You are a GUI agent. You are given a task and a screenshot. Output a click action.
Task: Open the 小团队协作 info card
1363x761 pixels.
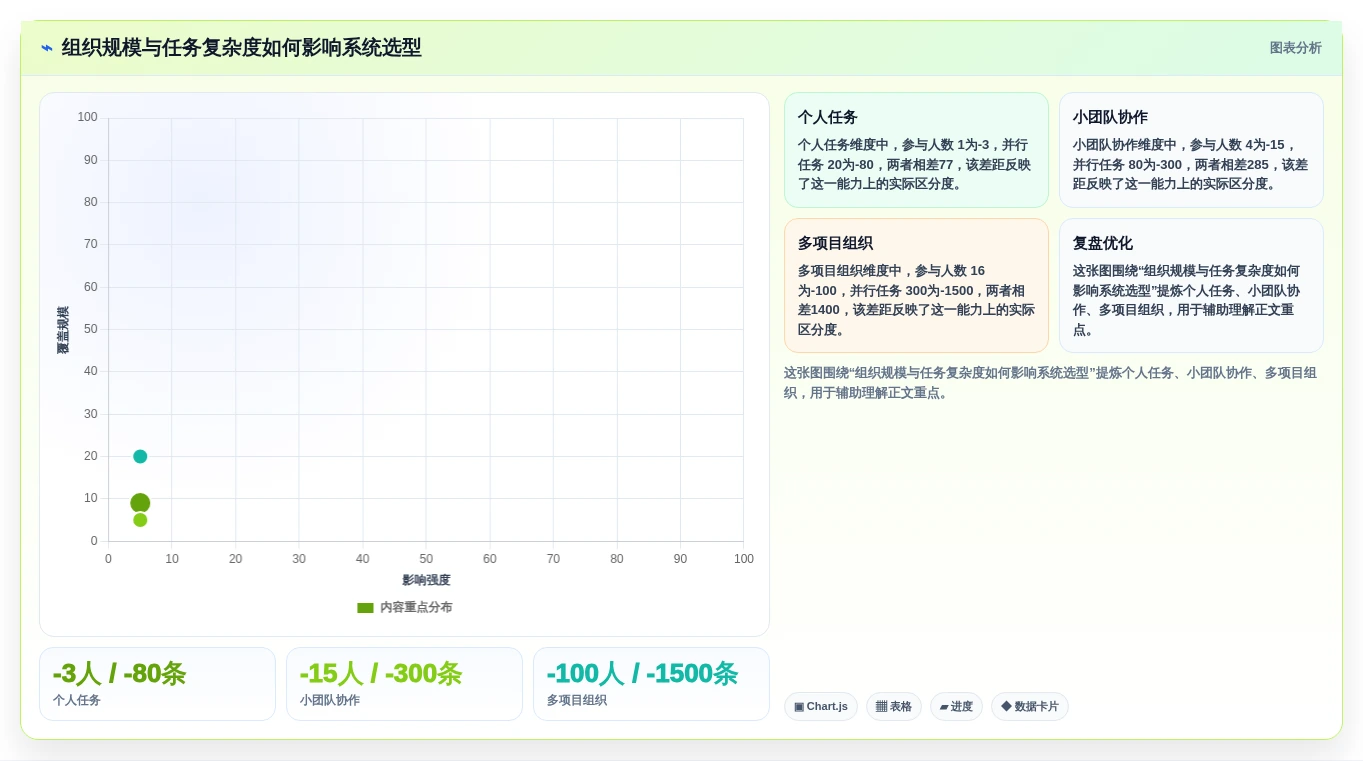pos(1191,150)
